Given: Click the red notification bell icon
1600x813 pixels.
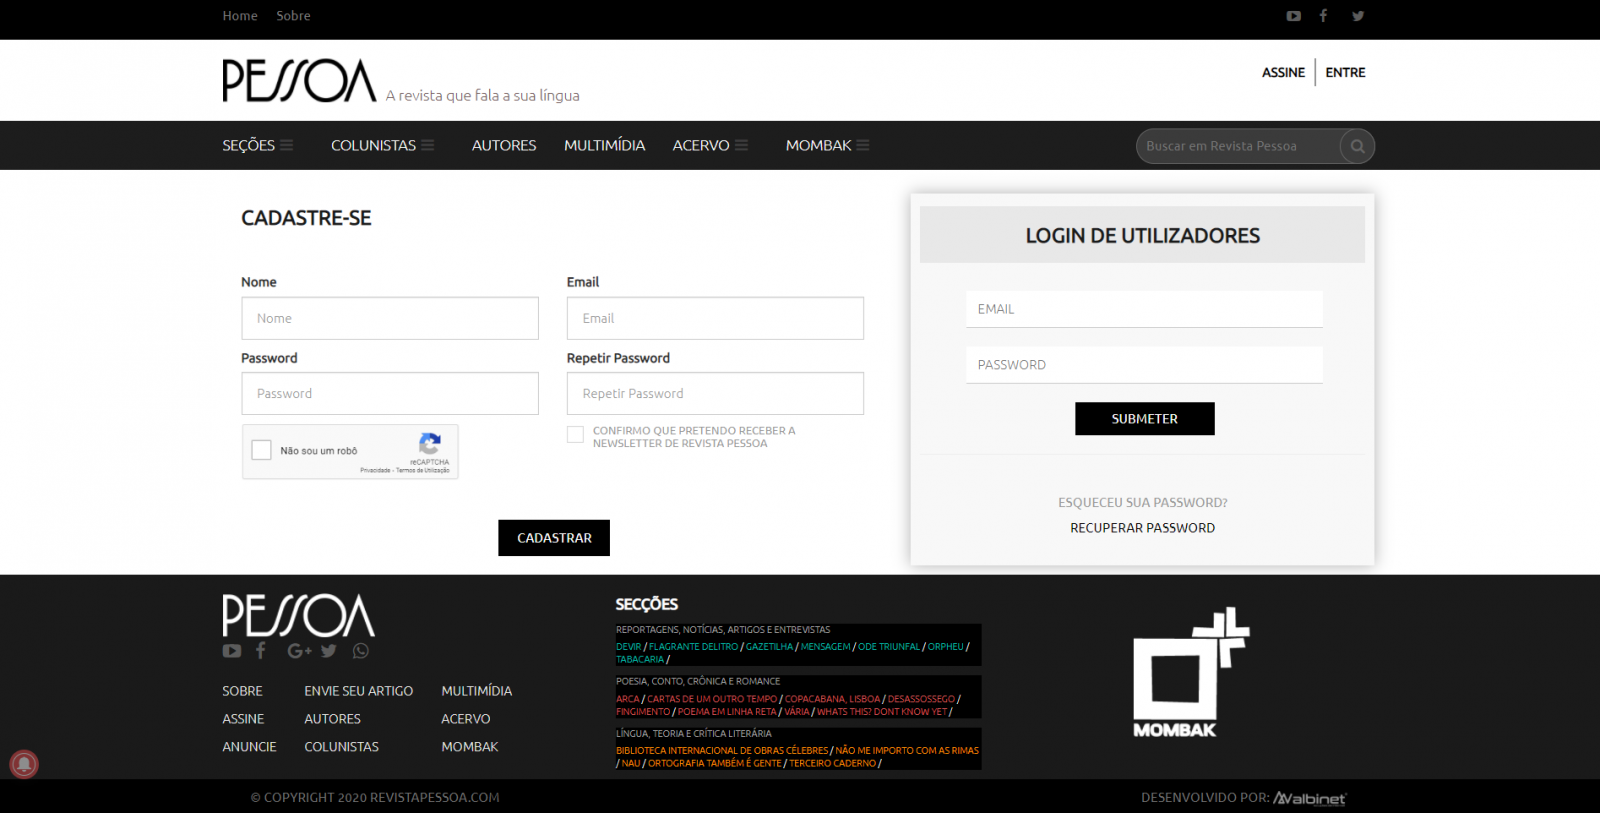Looking at the screenshot, I should (x=24, y=764).
